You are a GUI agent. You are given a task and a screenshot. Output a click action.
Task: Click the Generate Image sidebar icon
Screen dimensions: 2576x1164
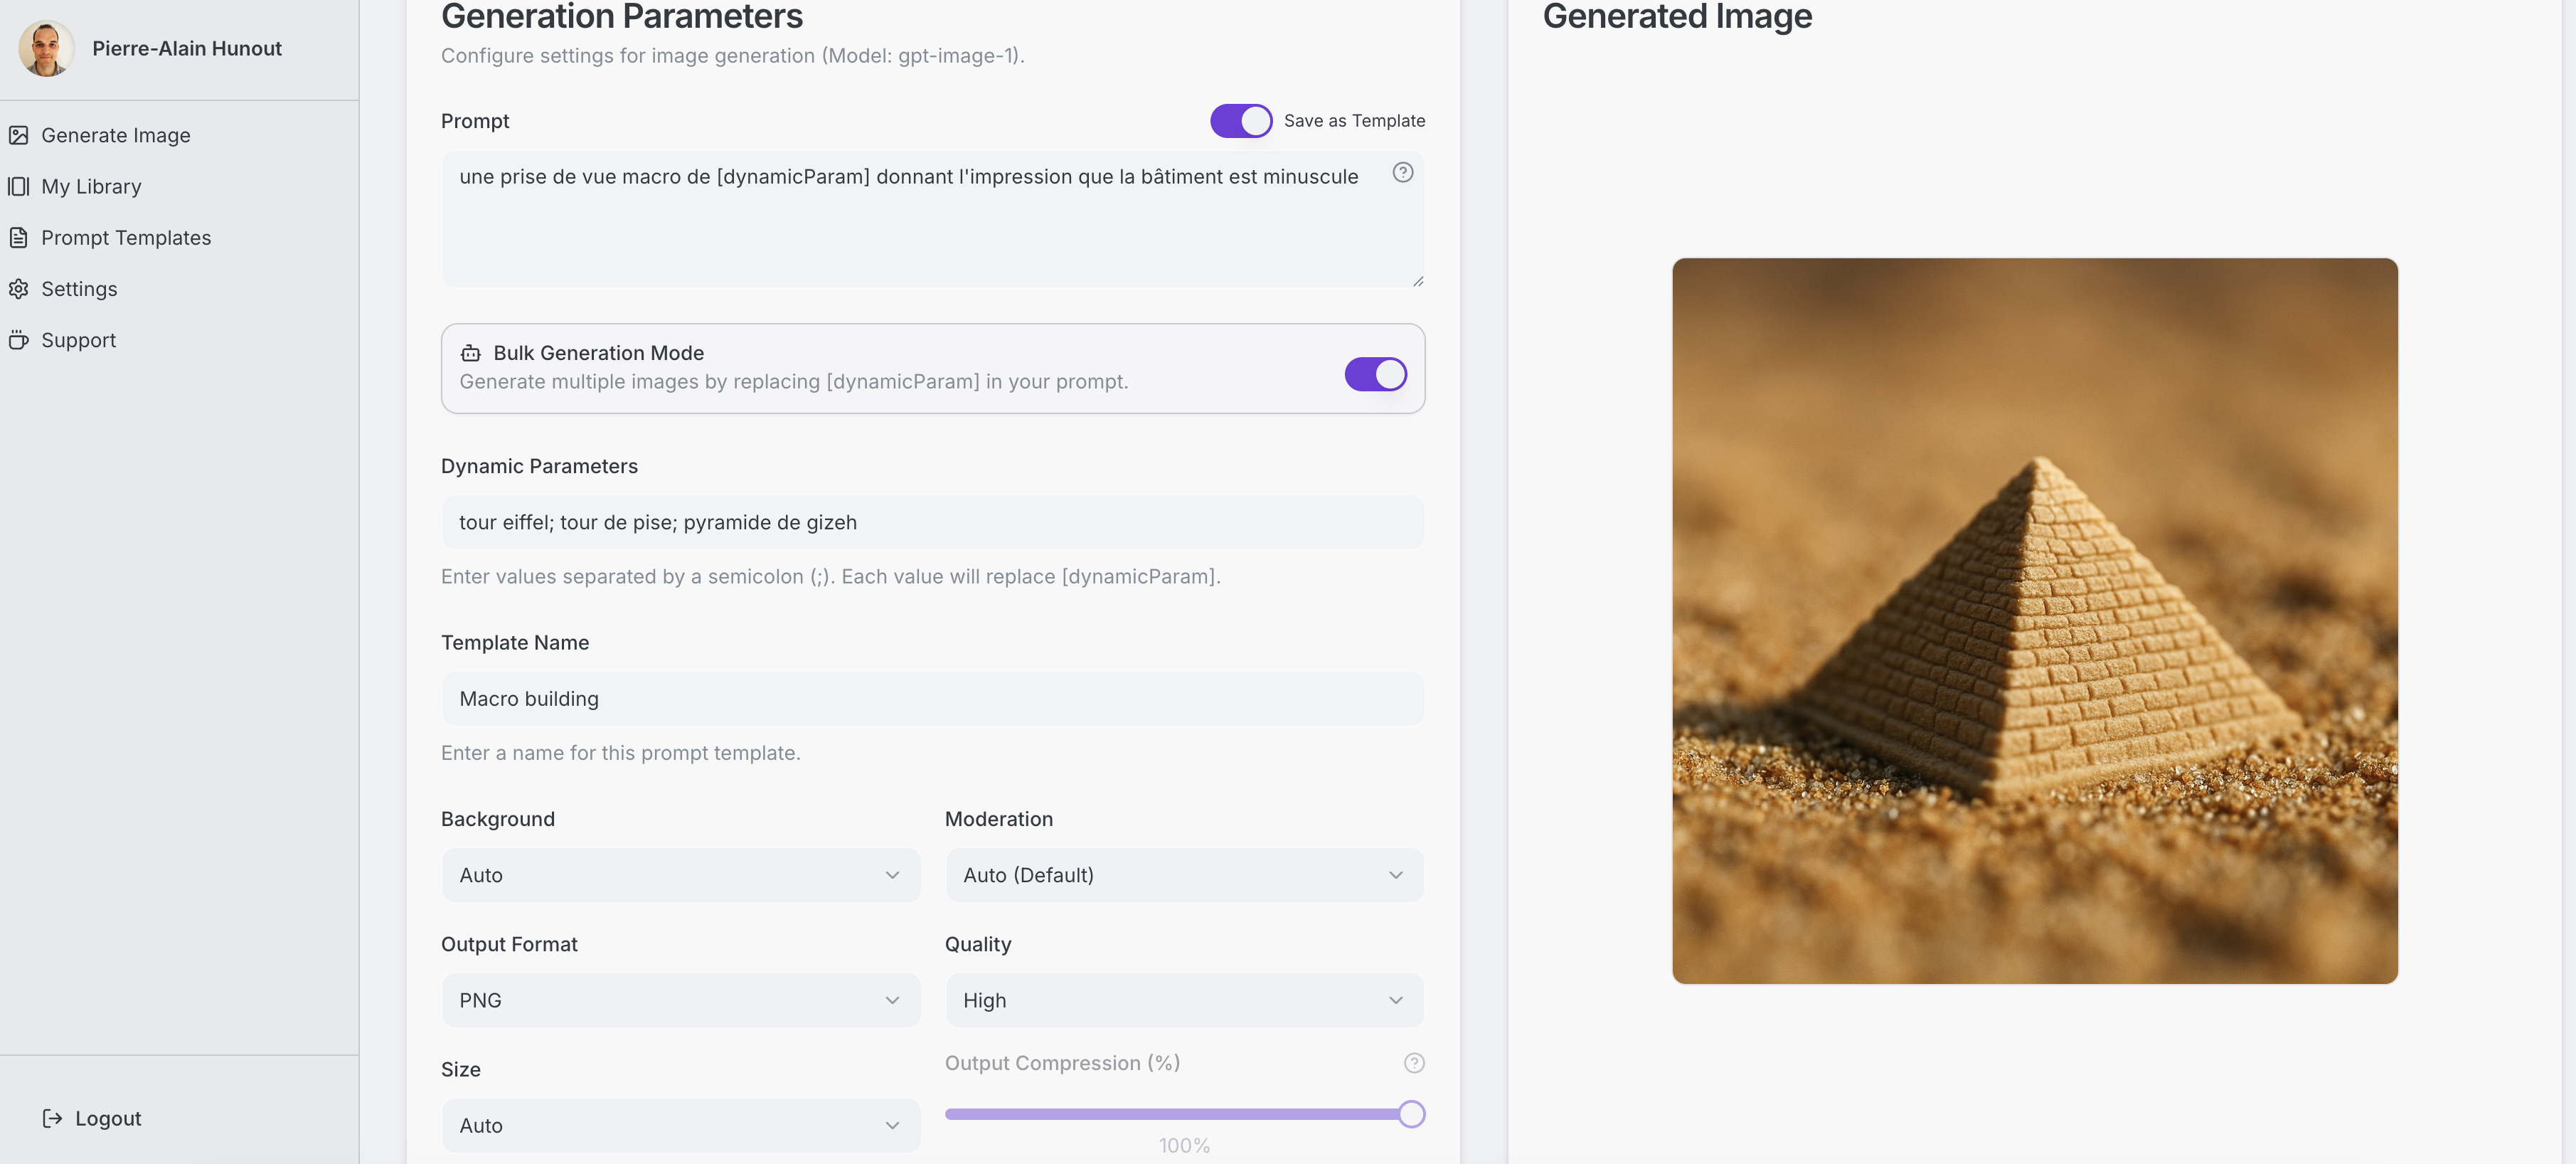click(18, 135)
